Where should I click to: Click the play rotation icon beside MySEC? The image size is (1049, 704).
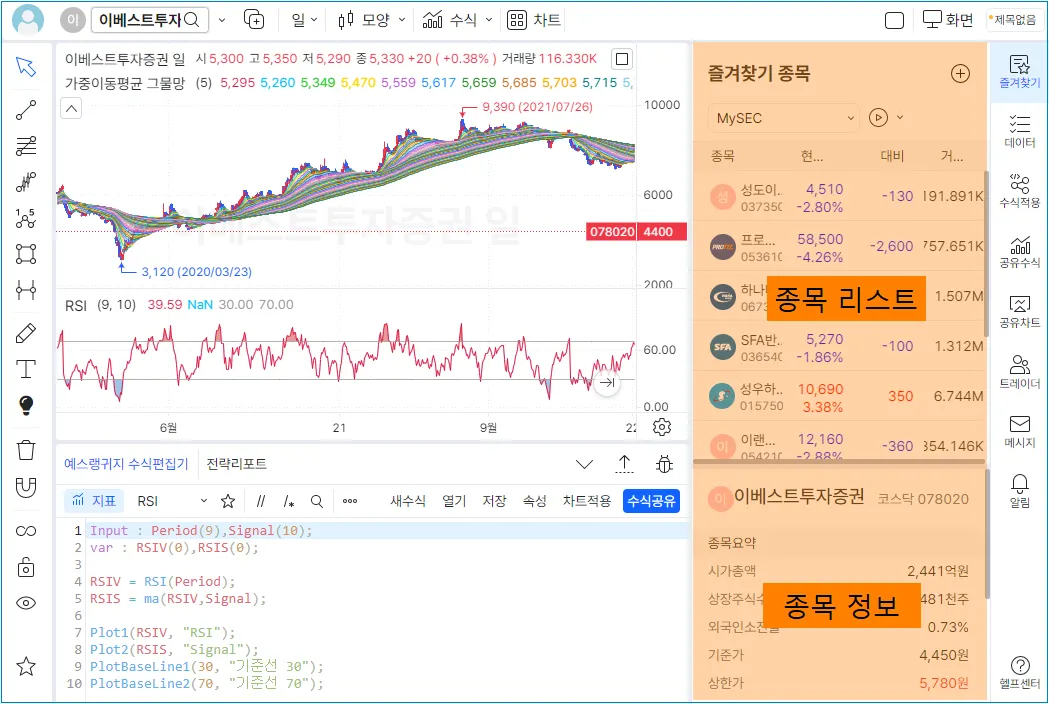coord(878,118)
